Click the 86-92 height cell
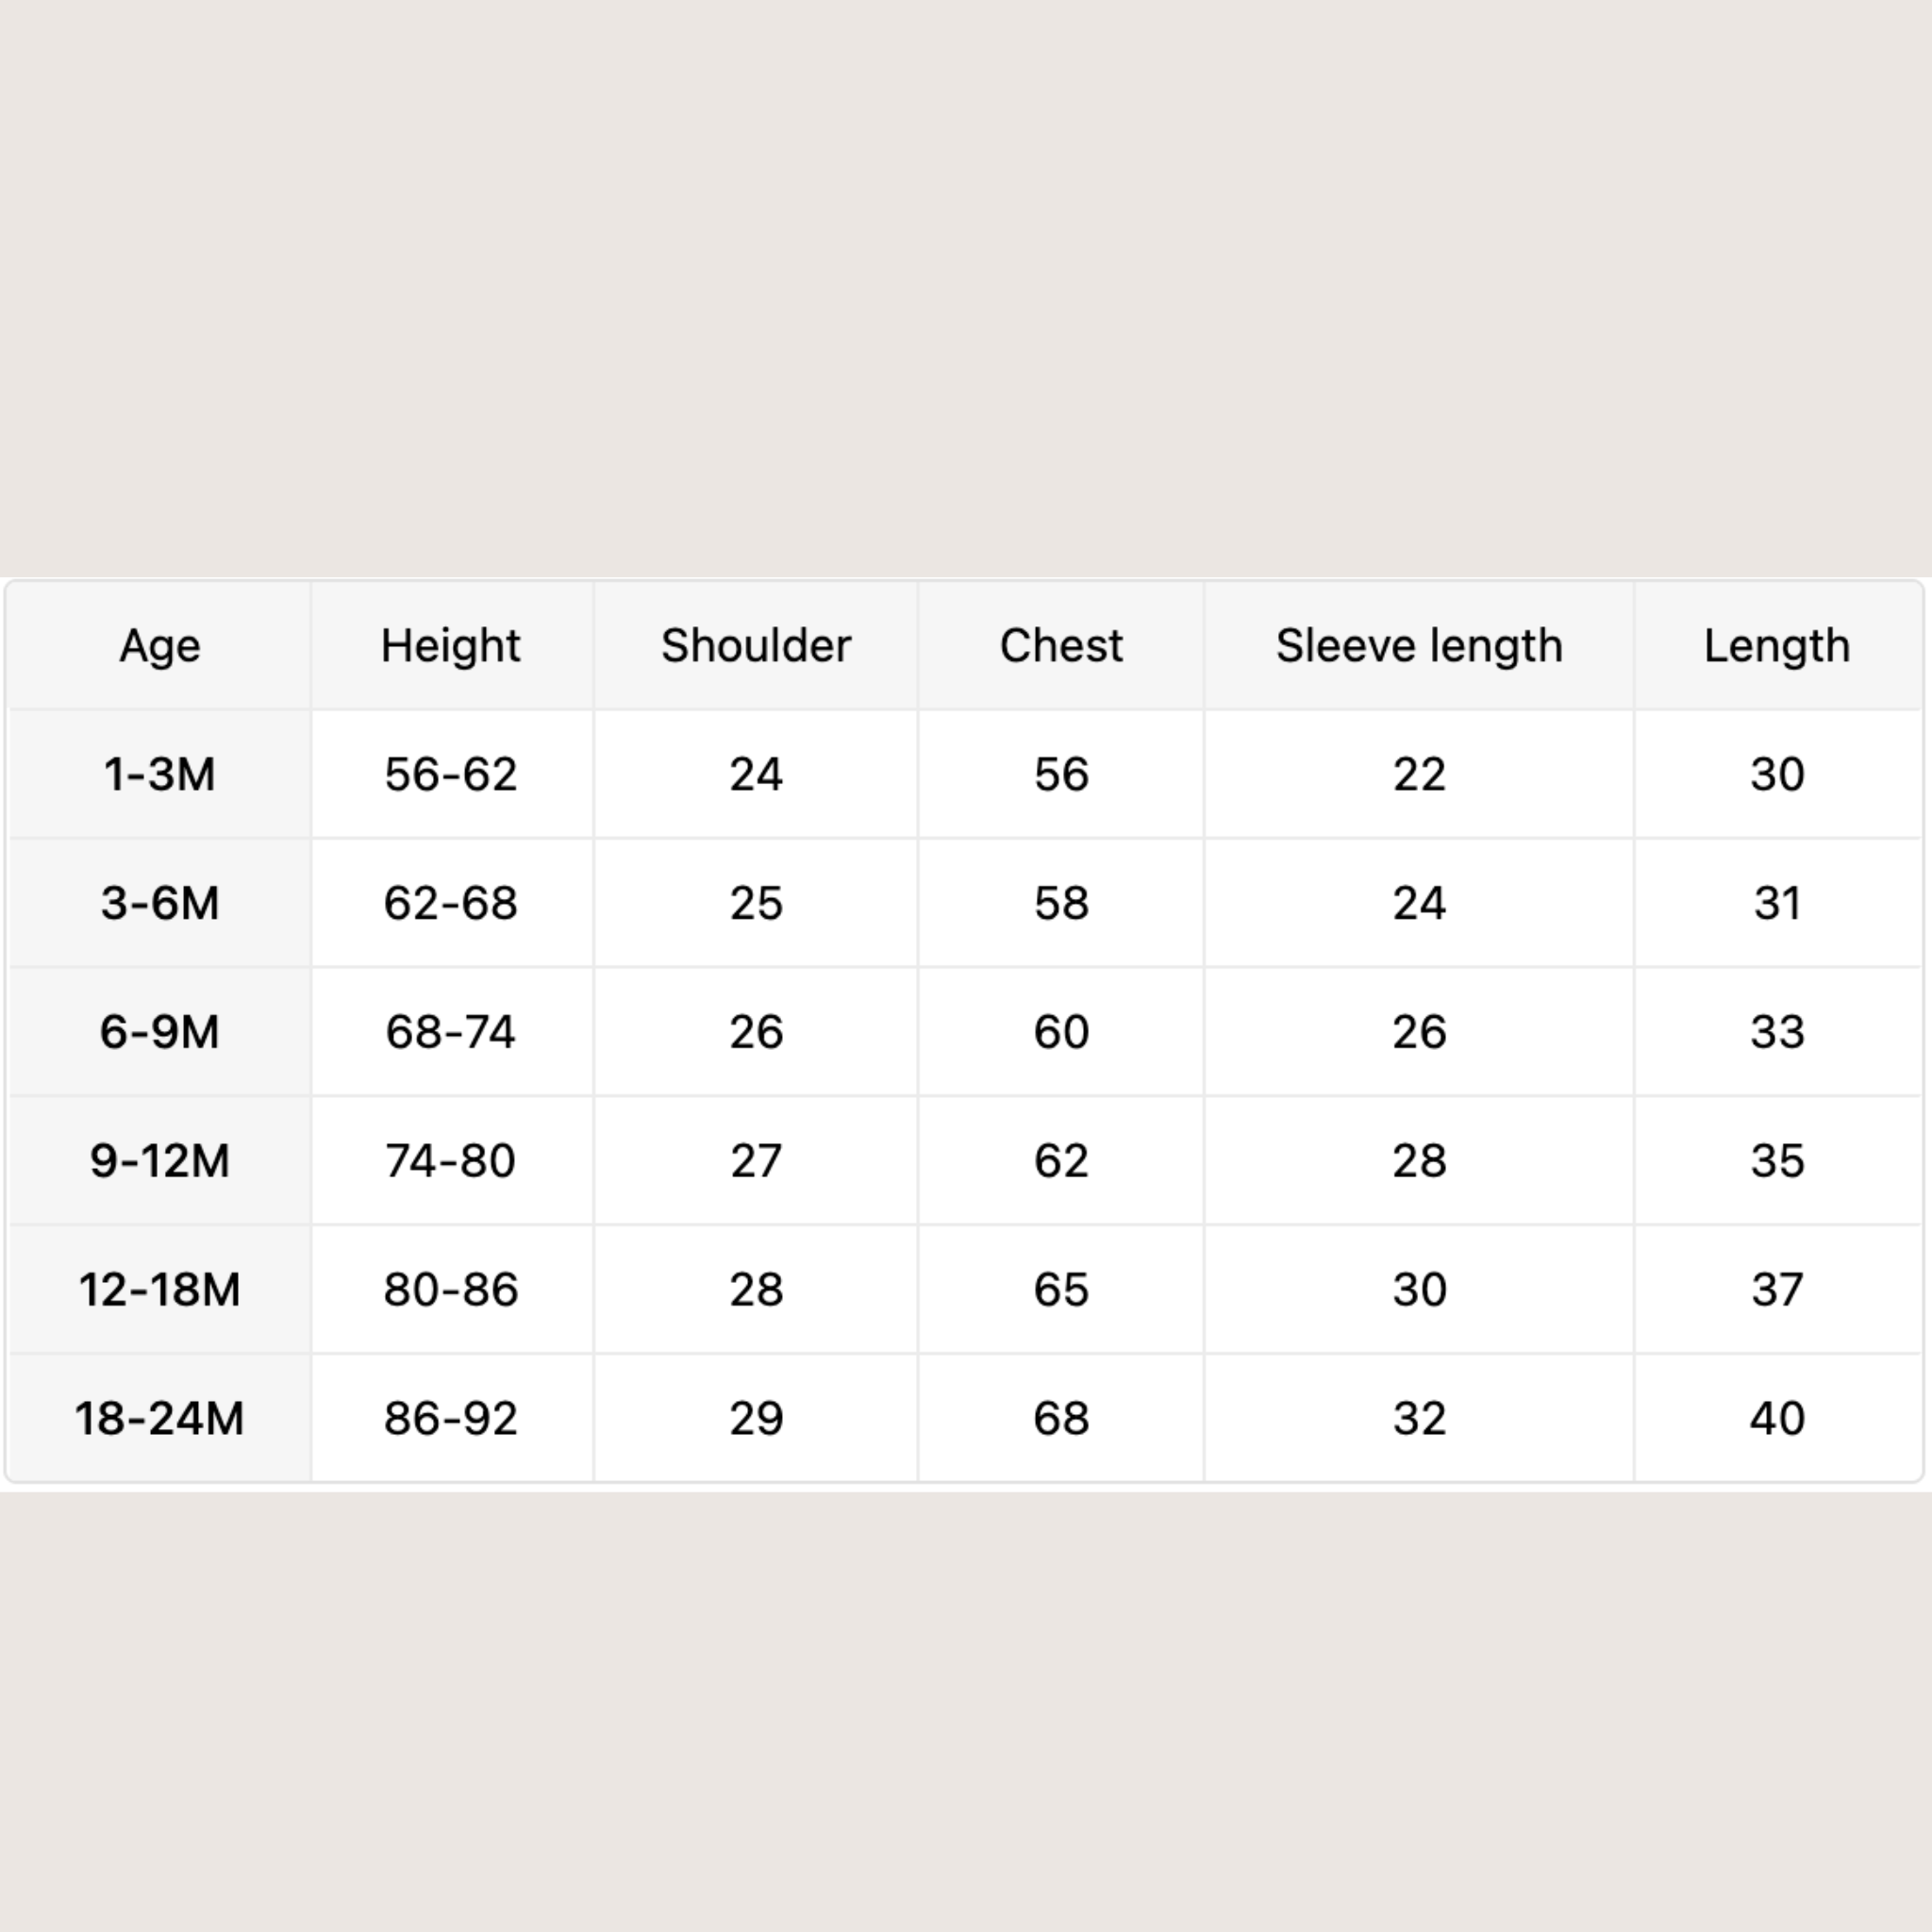 pyautogui.click(x=451, y=1419)
